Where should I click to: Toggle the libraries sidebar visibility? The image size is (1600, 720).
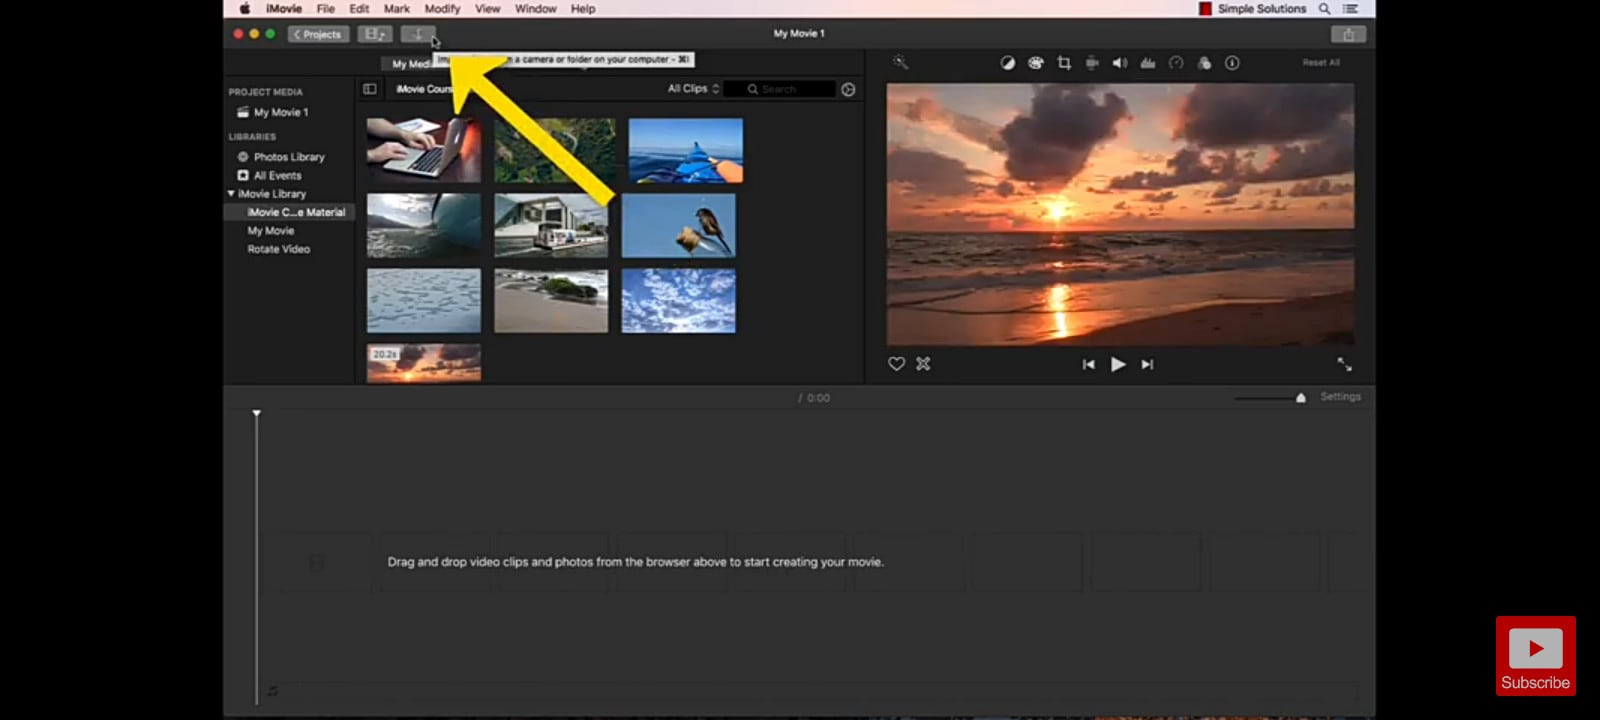pos(369,89)
